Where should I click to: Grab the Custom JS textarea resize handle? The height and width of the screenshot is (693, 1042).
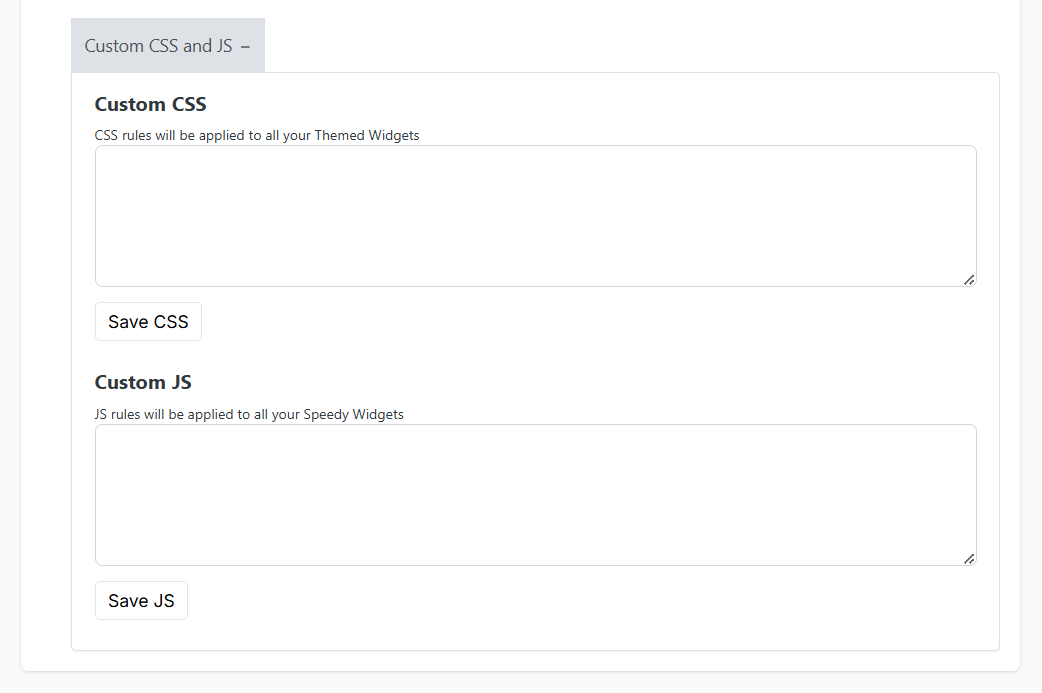pos(969,559)
